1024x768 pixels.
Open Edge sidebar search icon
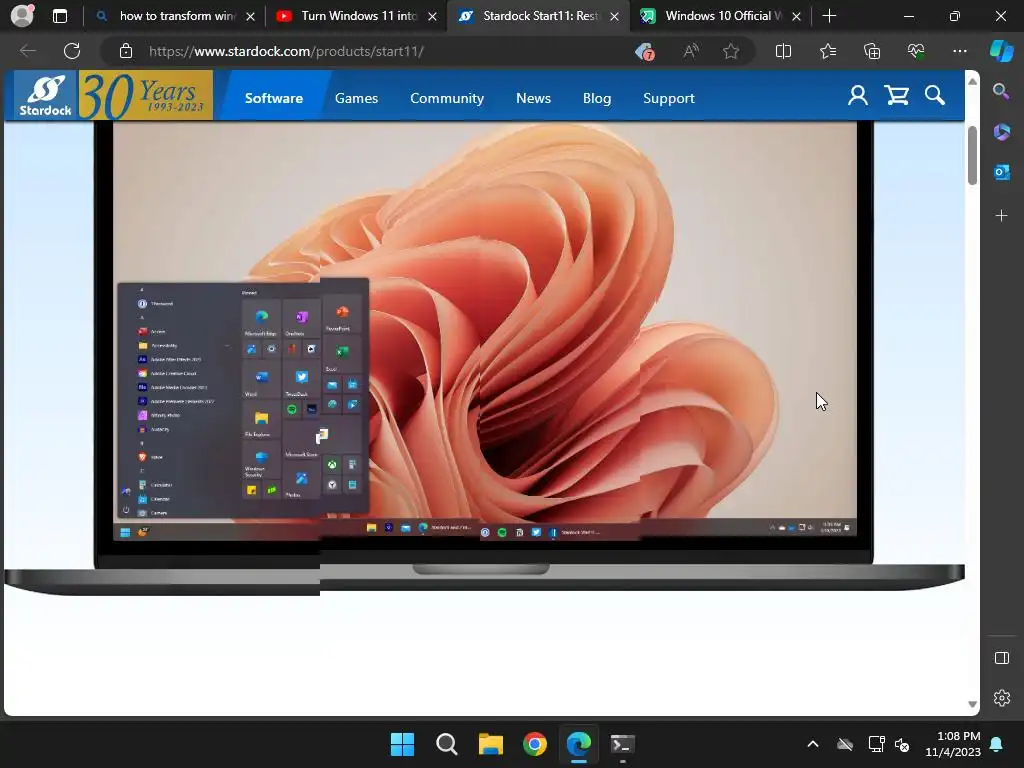click(x=1001, y=91)
